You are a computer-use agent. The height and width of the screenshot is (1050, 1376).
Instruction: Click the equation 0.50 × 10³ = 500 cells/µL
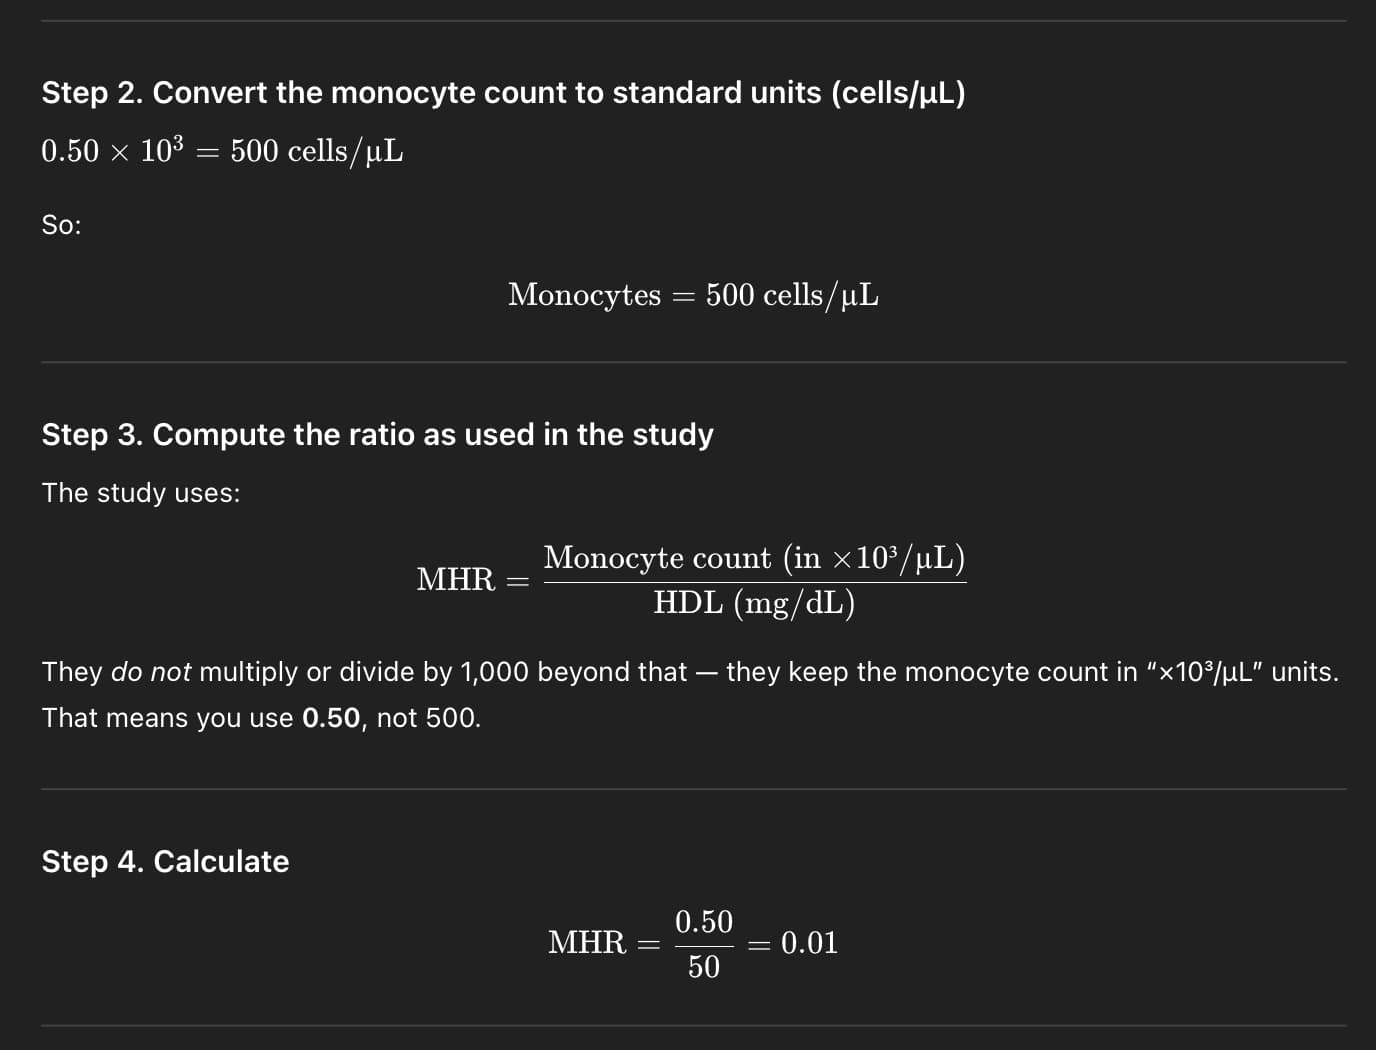(x=222, y=151)
